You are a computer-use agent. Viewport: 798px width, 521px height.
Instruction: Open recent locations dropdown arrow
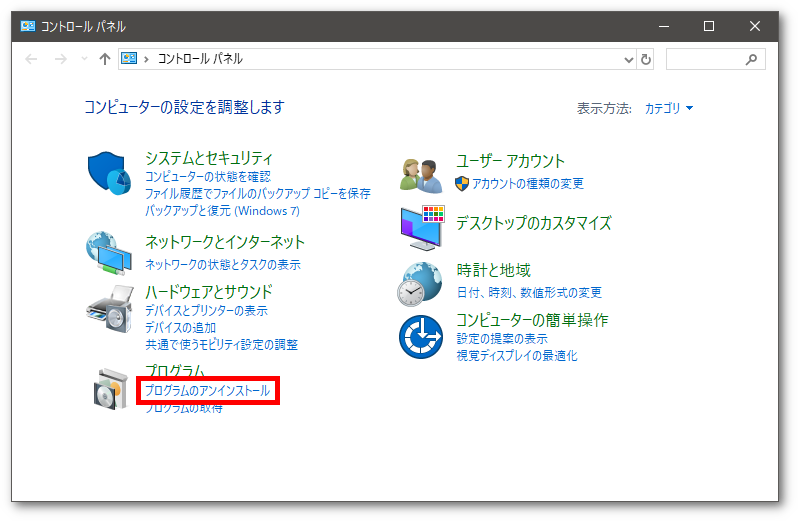[x=84, y=59]
